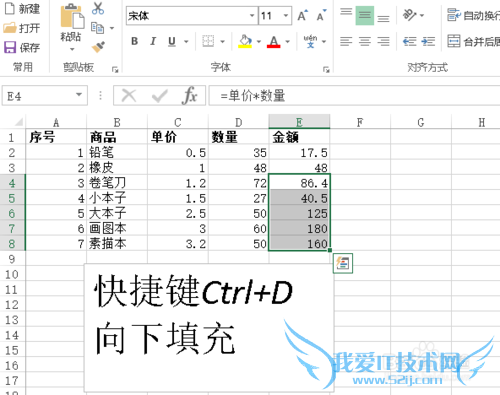Click header cell 序号
The height and width of the screenshot is (395, 500).
tap(56, 137)
